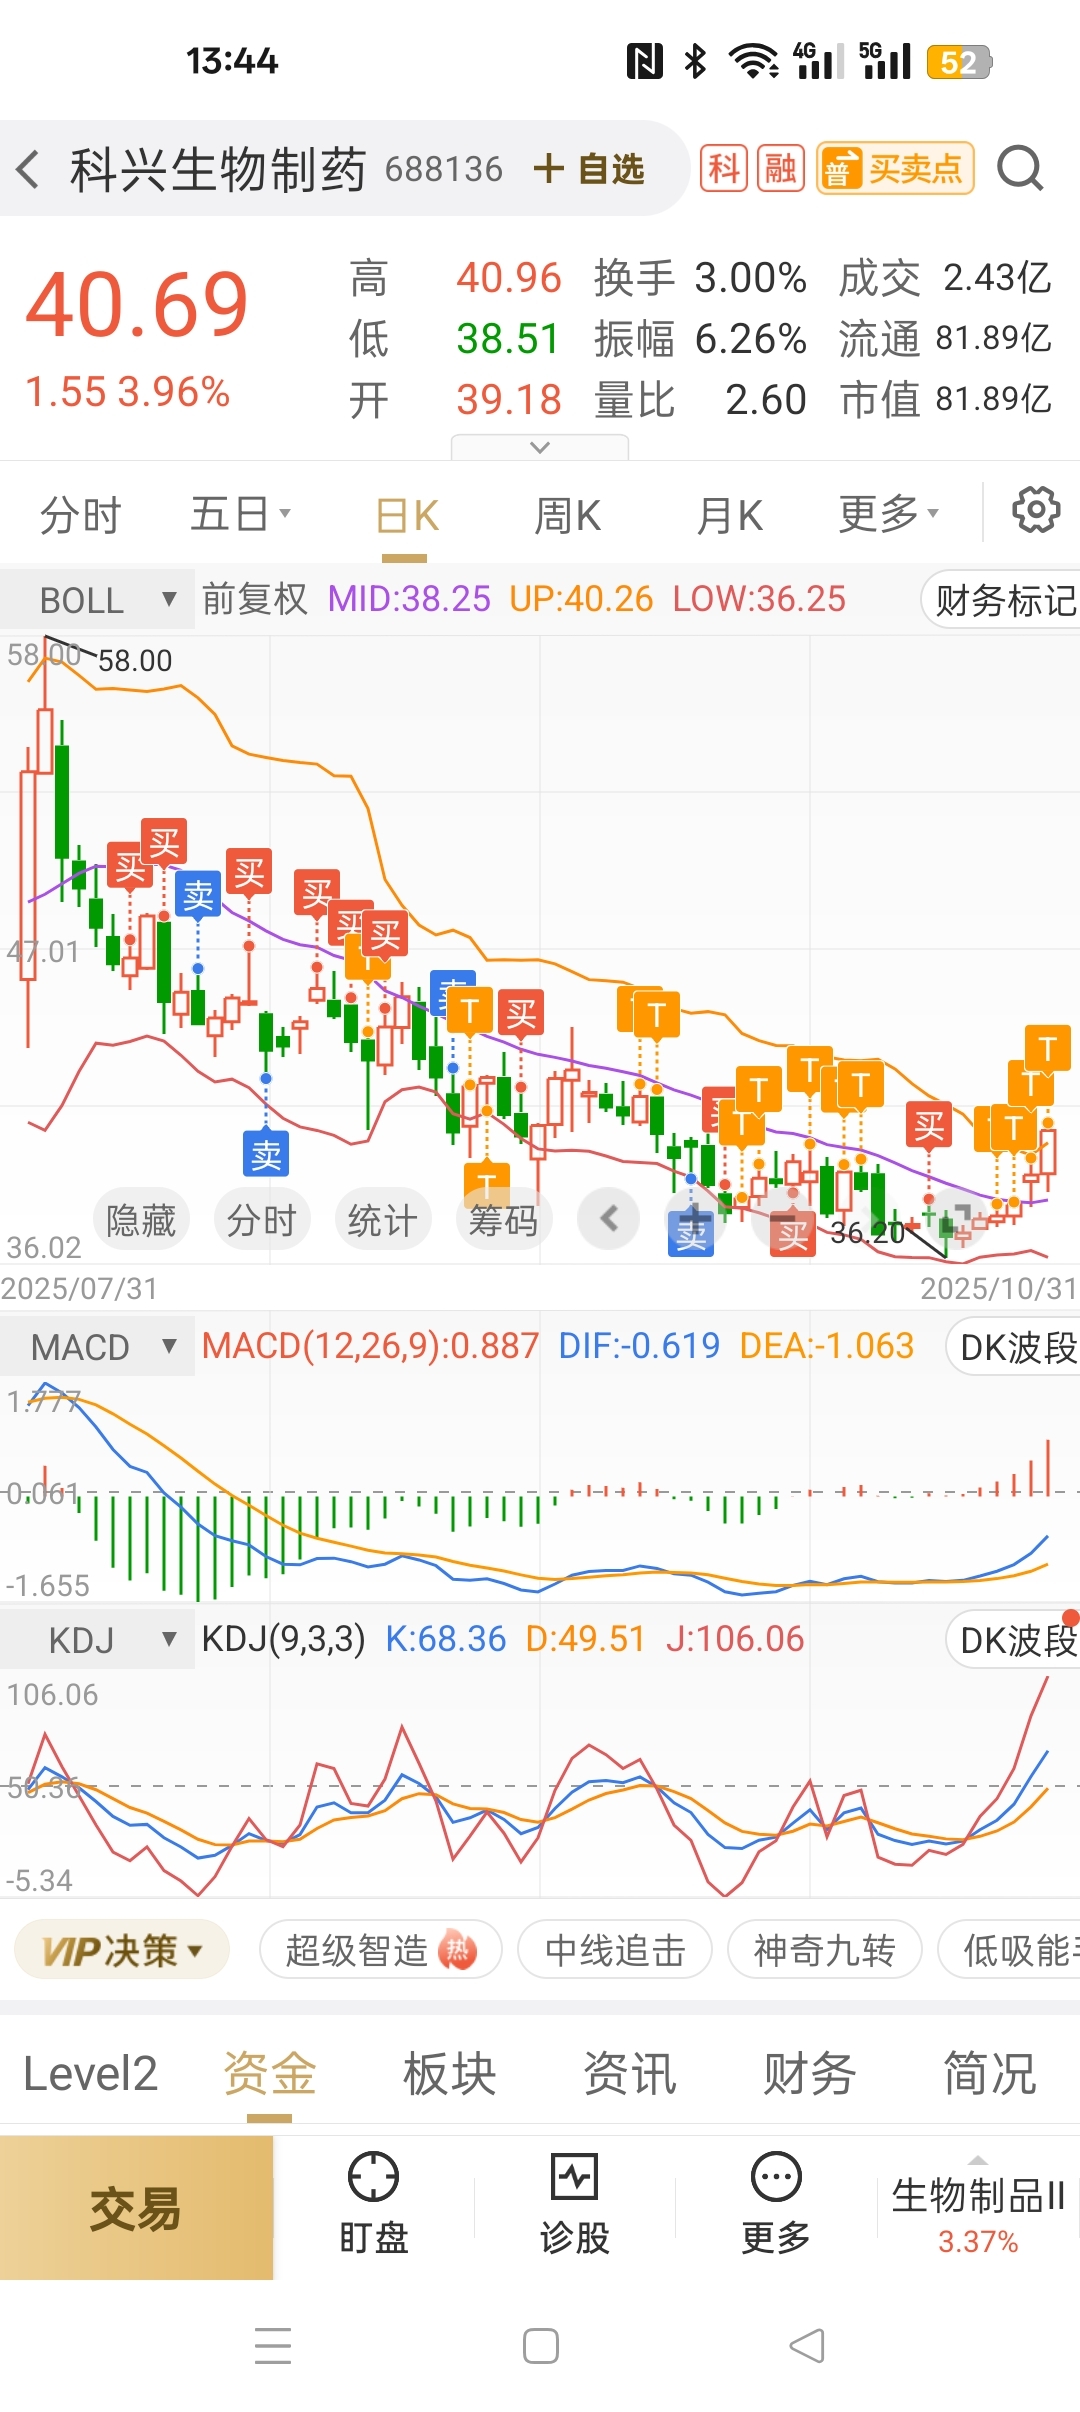This screenshot has width=1080, height=2412.
Task: Open the VIP决策 dropdown
Action: coord(122,1949)
